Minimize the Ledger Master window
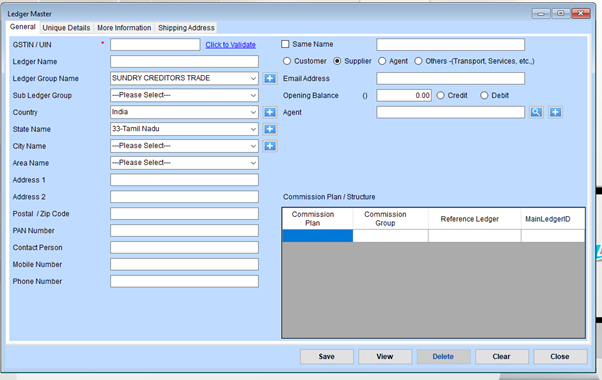Image resolution: width=602 pixels, height=380 pixels. tap(541, 13)
